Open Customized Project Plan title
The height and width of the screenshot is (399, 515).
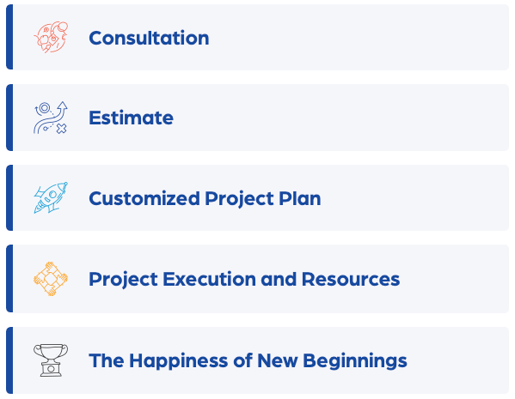tap(205, 199)
